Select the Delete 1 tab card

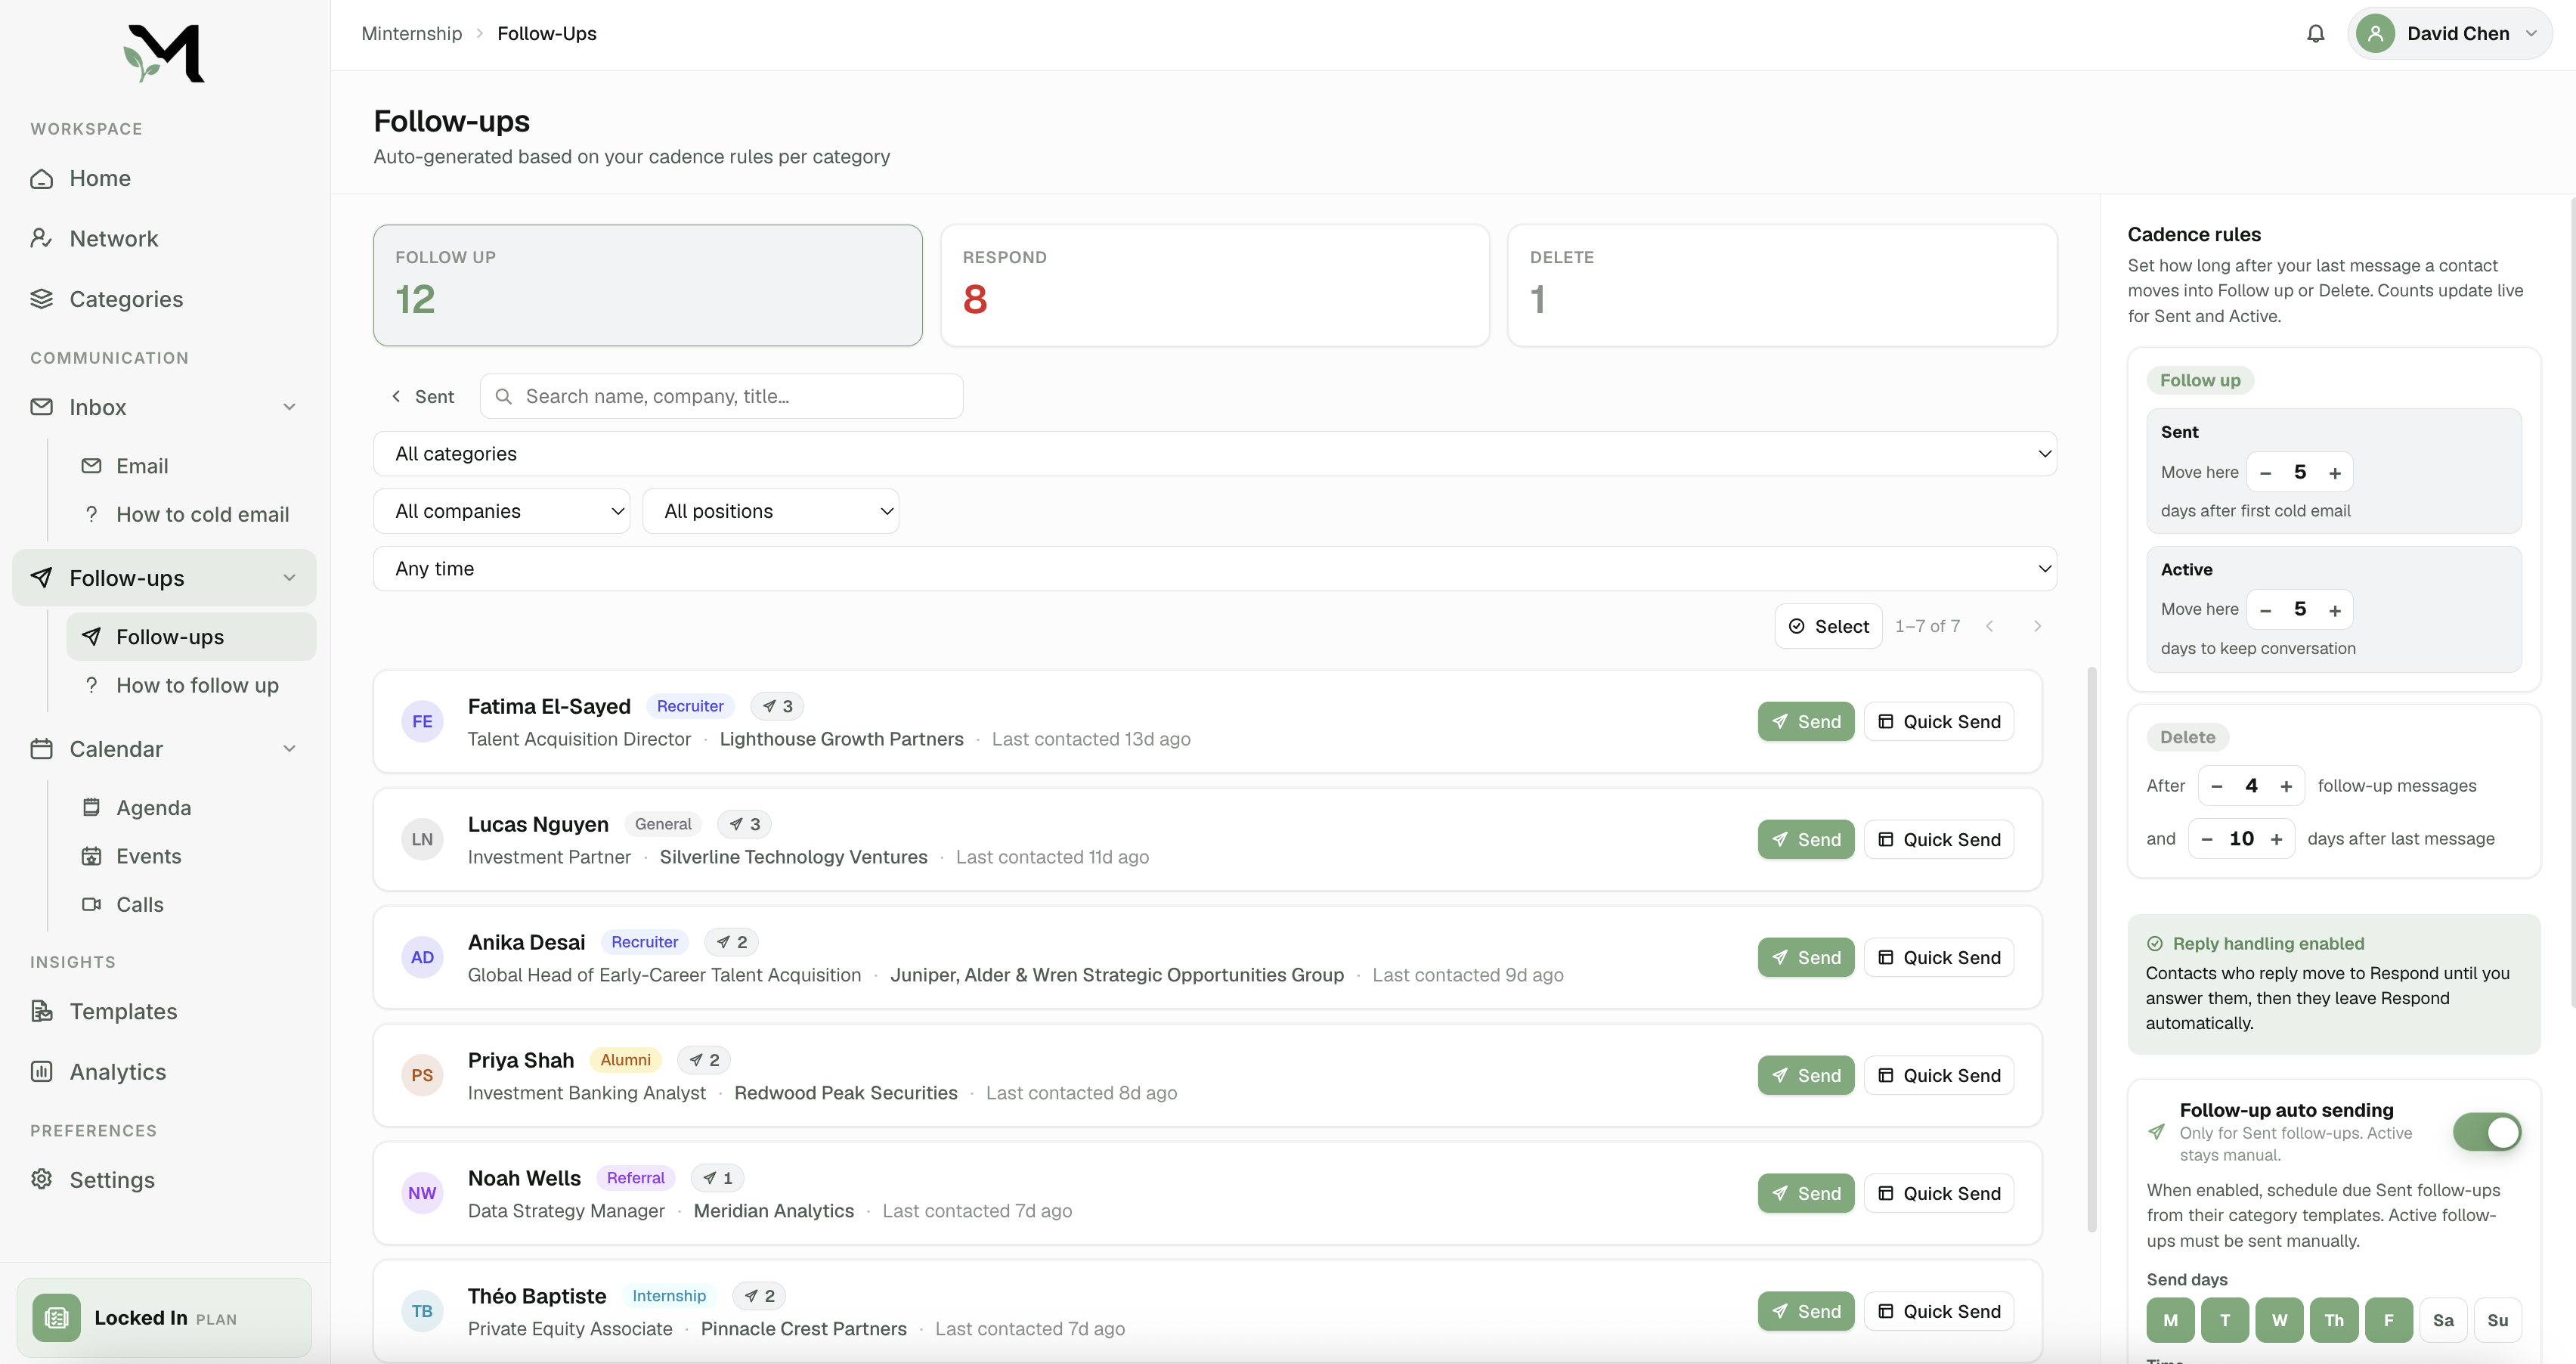(1782, 285)
